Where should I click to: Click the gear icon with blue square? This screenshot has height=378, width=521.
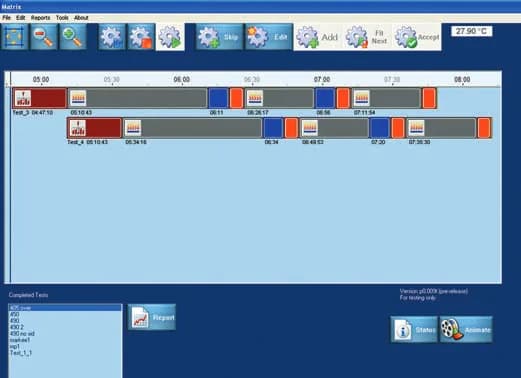(112, 37)
